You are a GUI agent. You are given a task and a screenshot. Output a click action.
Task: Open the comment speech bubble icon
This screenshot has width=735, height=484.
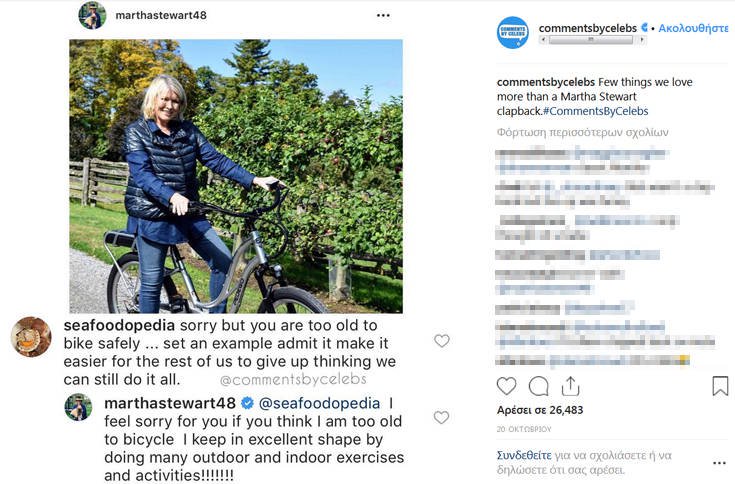point(539,387)
